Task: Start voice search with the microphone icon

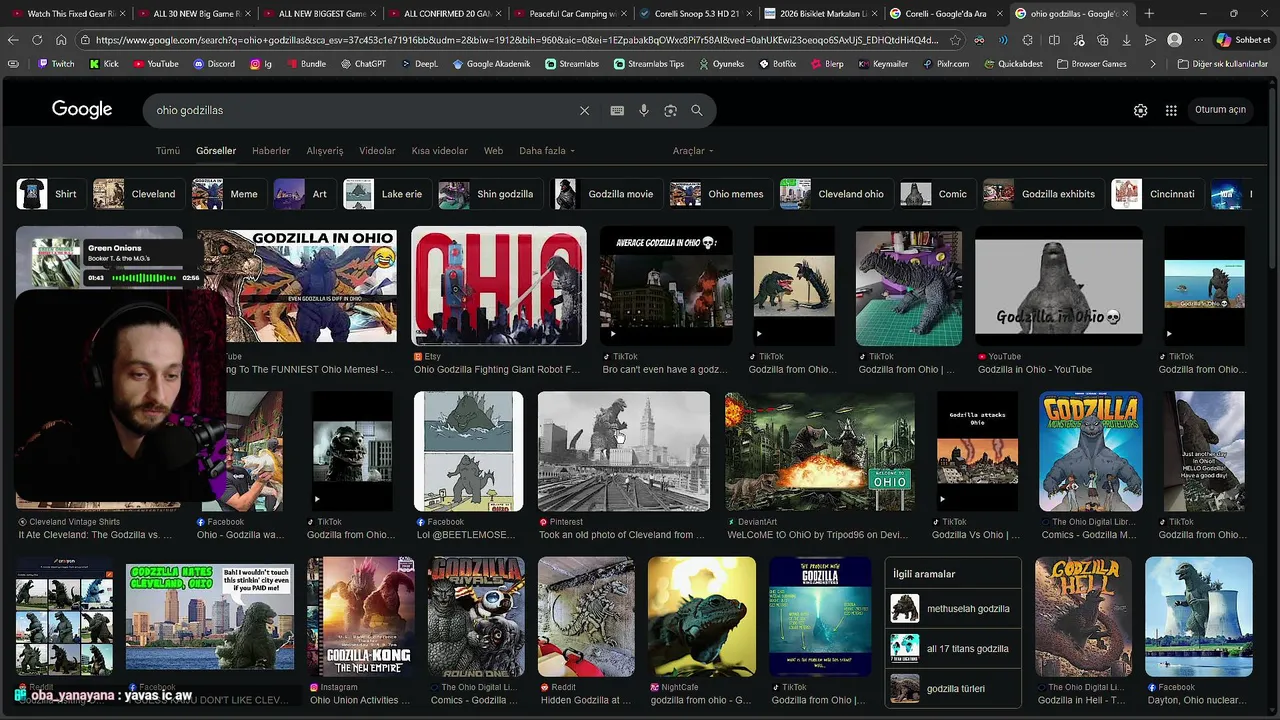Action: point(644,110)
